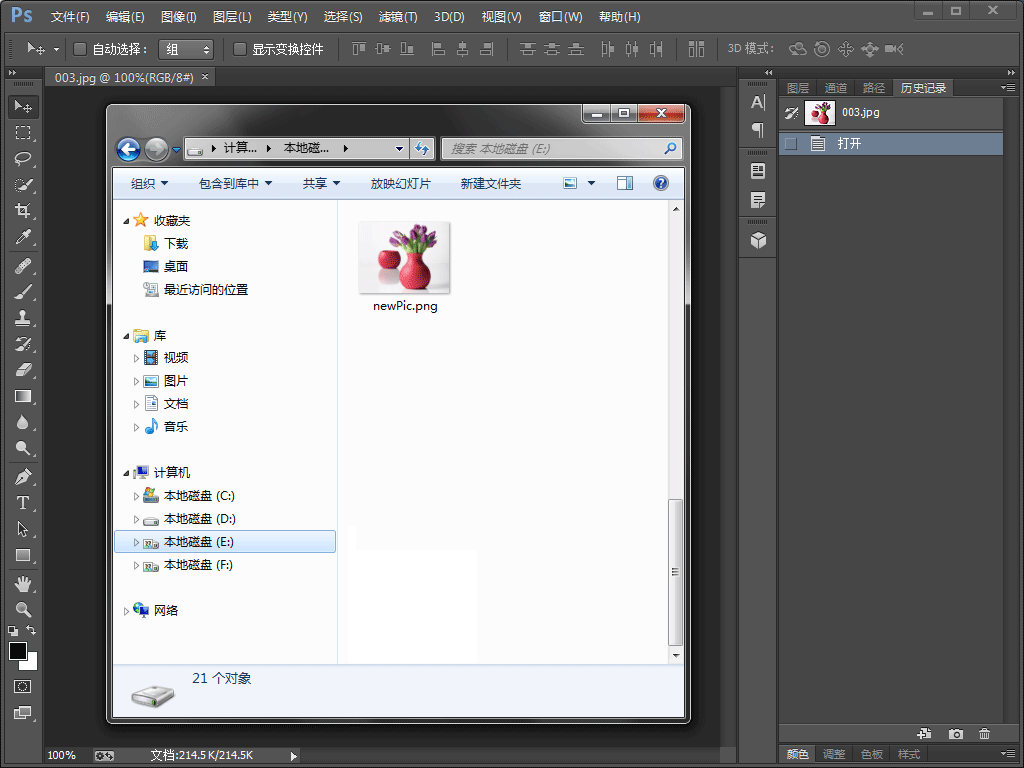Expand the 本地磁盘 (C:) tree node
Image resolution: width=1024 pixels, height=768 pixels.
(136, 496)
